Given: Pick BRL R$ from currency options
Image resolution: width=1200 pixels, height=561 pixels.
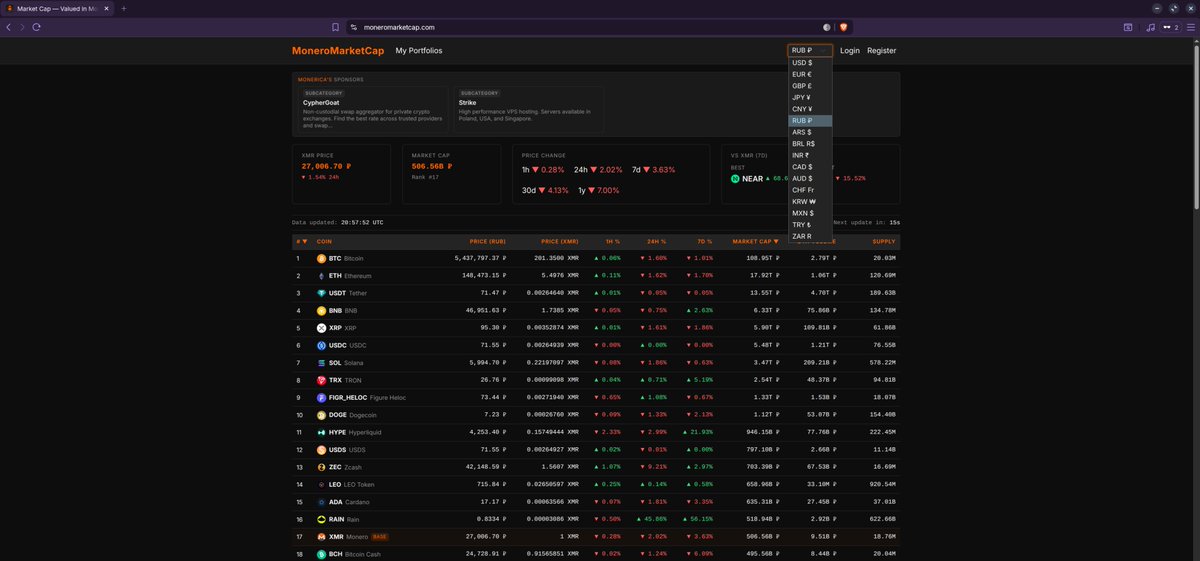Looking at the screenshot, I should tap(810, 144).
